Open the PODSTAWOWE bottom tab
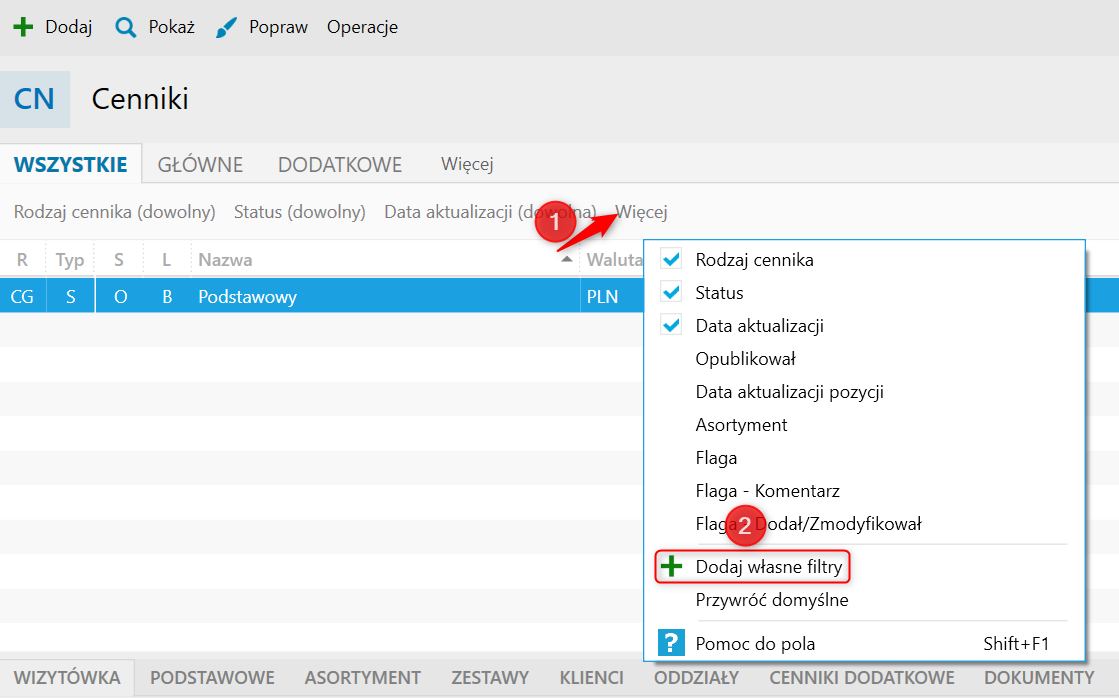1119x698 pixels. (212, 677)
